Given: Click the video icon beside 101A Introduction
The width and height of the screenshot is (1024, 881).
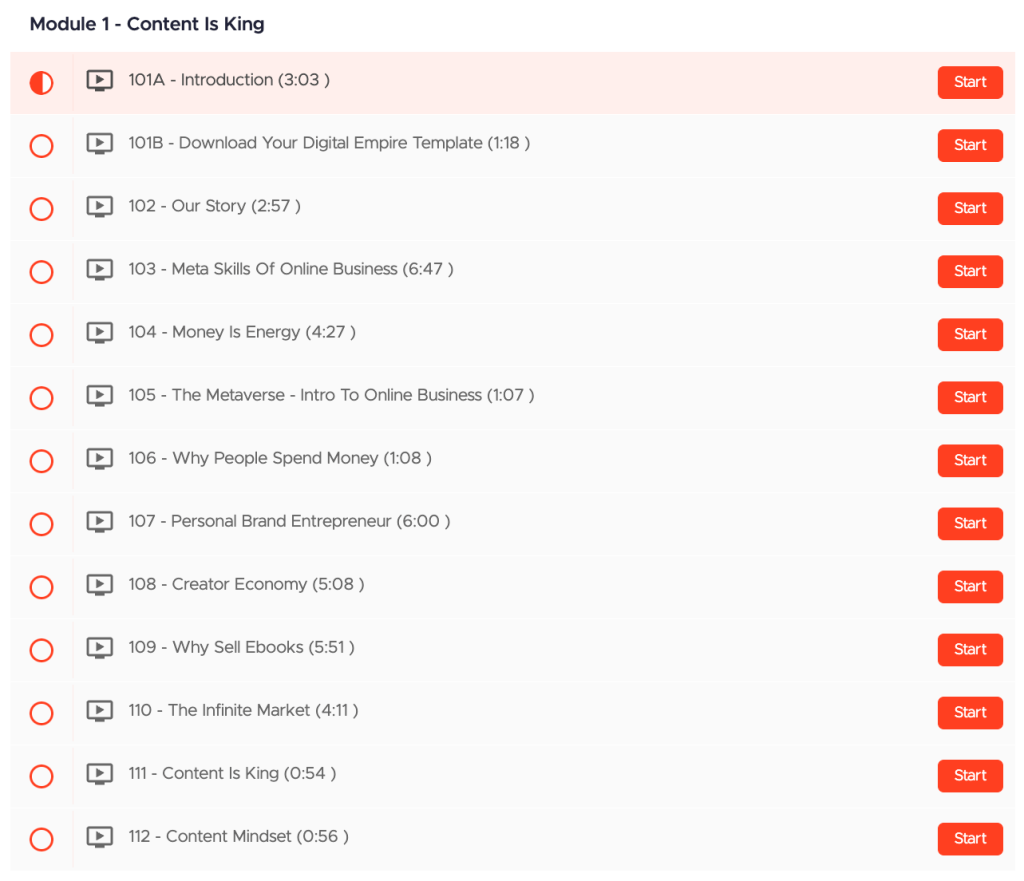Looking at the screenshot, I should (99, 81).
